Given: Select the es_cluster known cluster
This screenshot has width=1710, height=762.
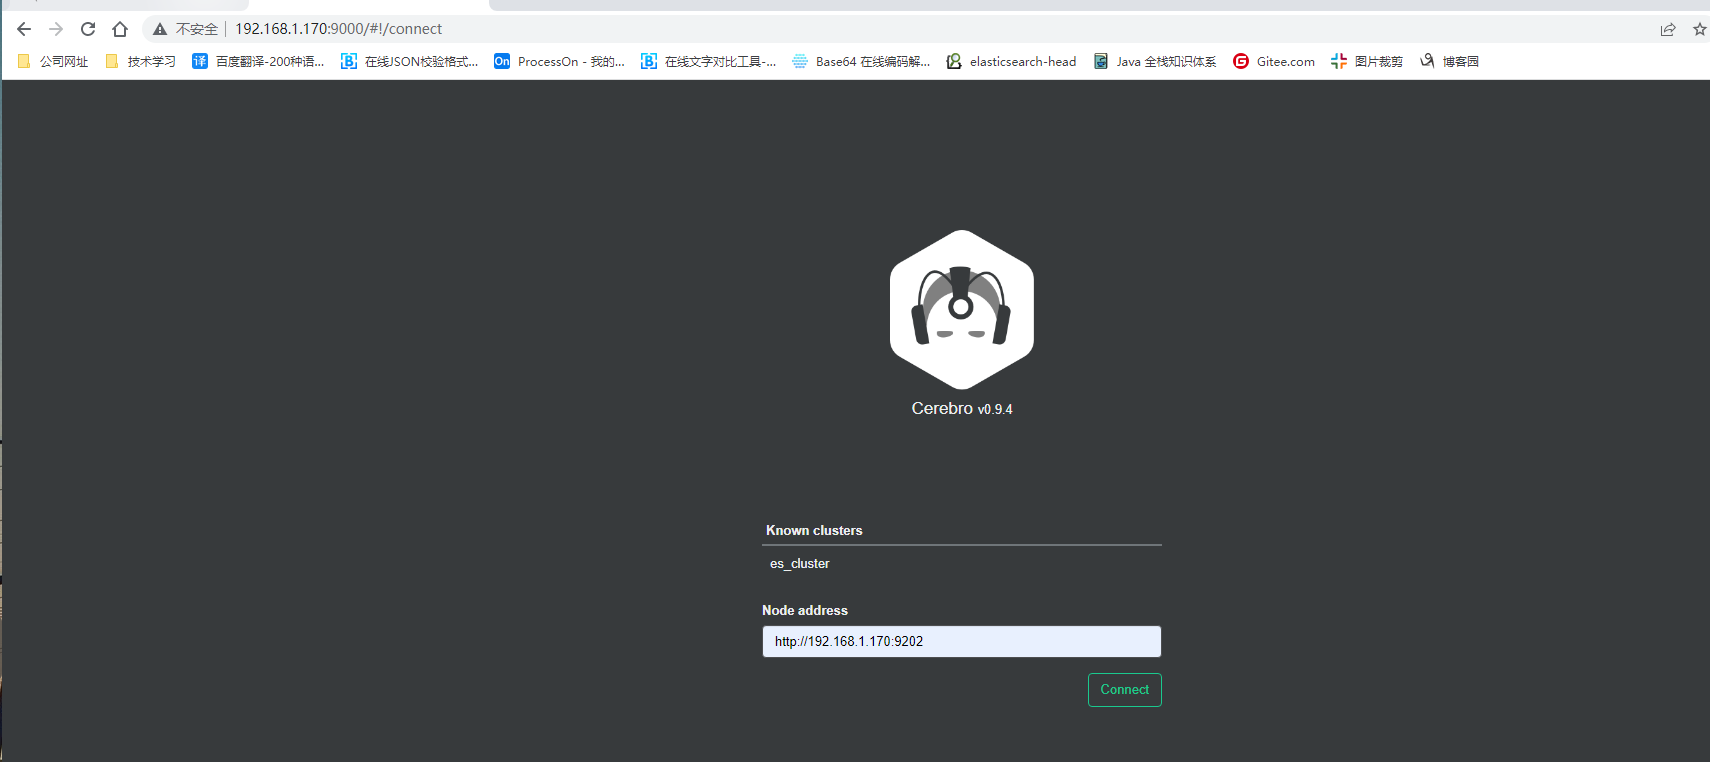Looking at the screenshot, I should click(799, 564).
